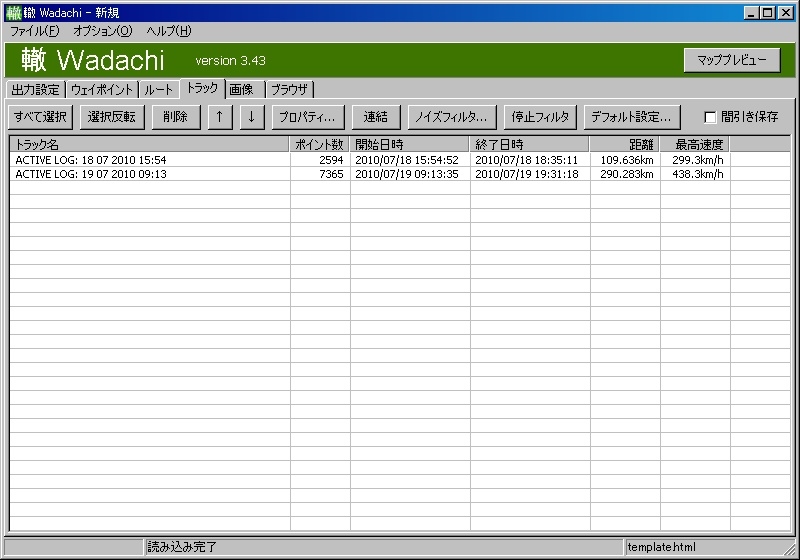Sort by ポイント数 column header
This screenshot has height=560, width=800.
tap(319, 144)
